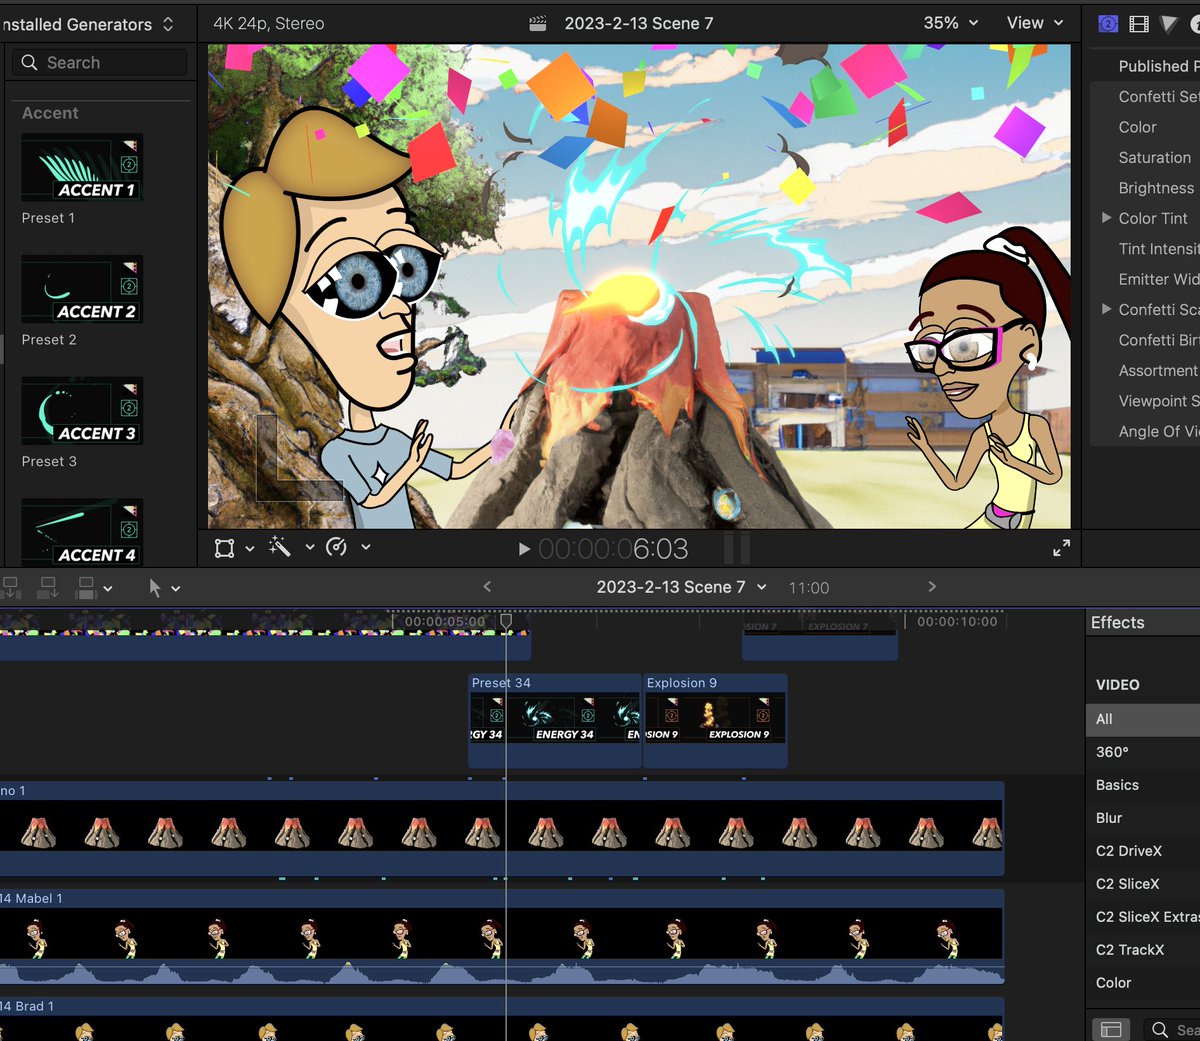Click inside the generators Search field
The height and width of the screenshot is (1041, 1200).
(100, 61)
